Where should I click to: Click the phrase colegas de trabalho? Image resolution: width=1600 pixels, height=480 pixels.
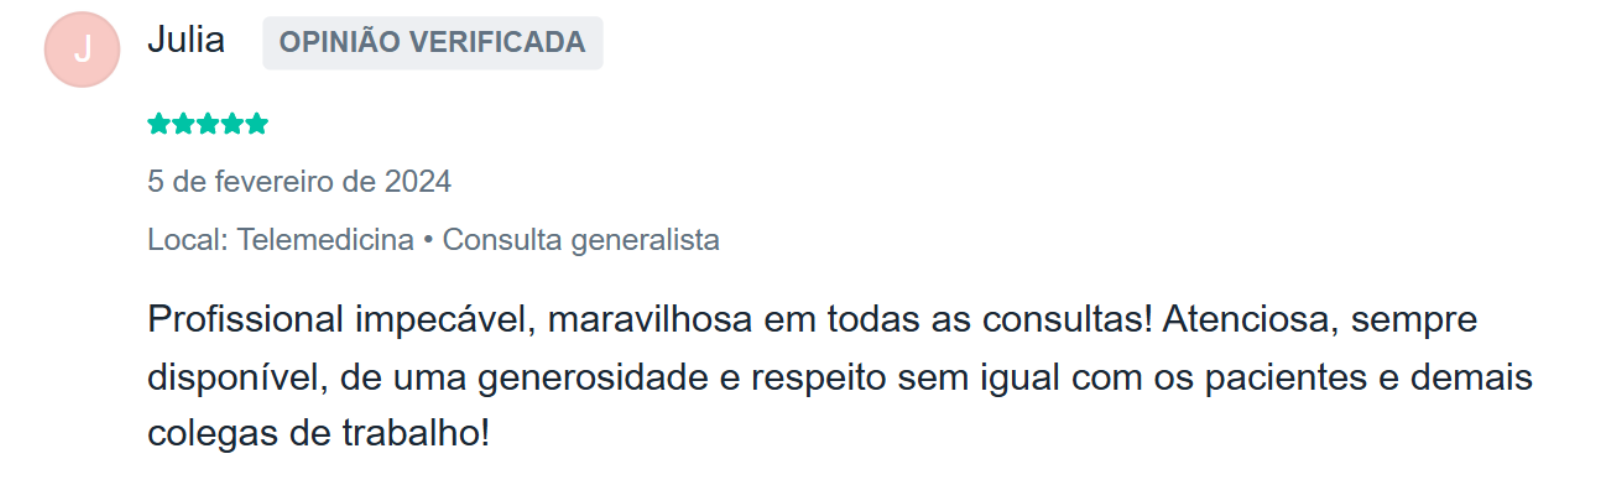pos(318,433)
